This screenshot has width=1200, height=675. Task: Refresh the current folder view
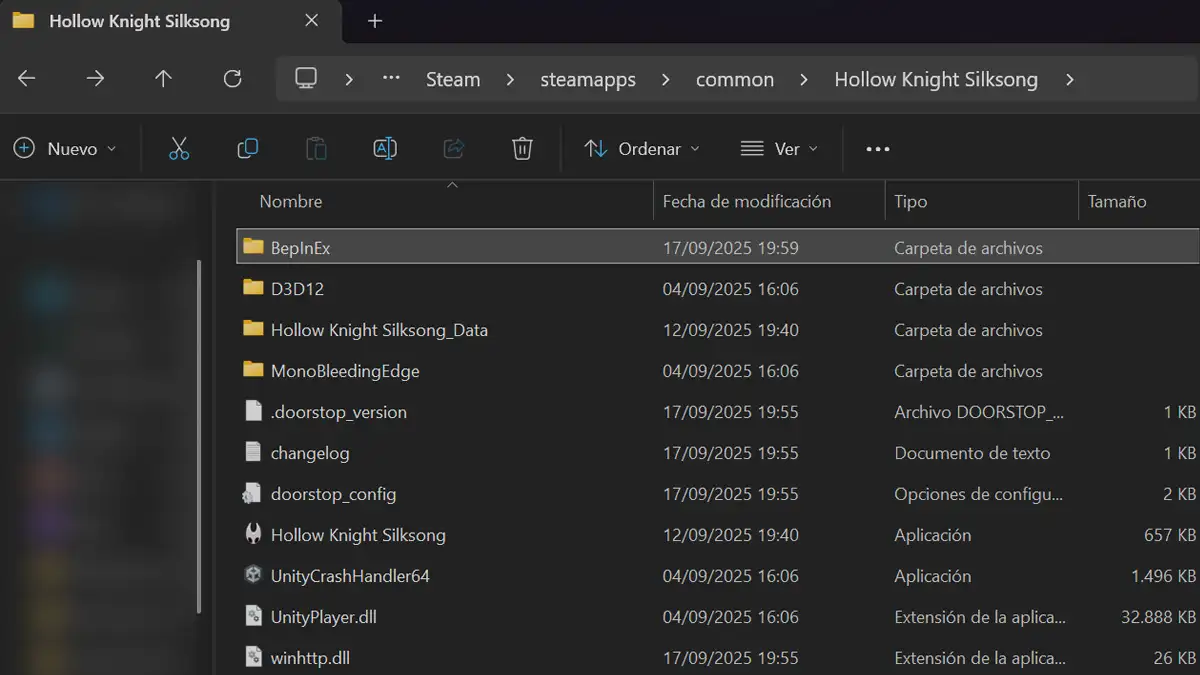(232, 79)
